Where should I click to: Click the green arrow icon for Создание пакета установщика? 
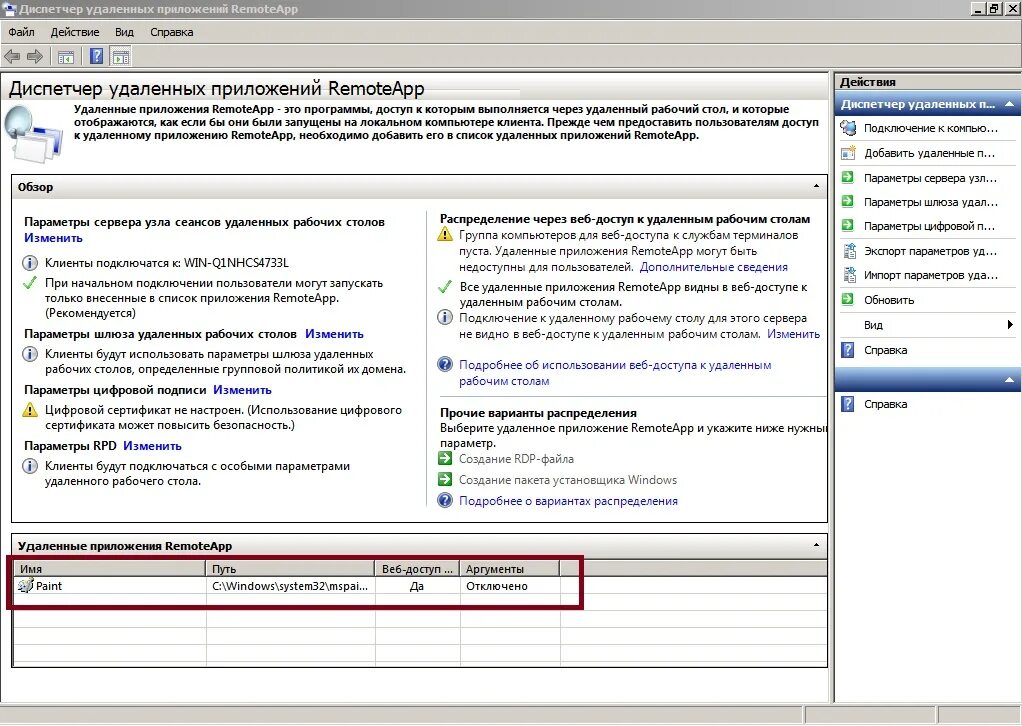click(445, 480)
